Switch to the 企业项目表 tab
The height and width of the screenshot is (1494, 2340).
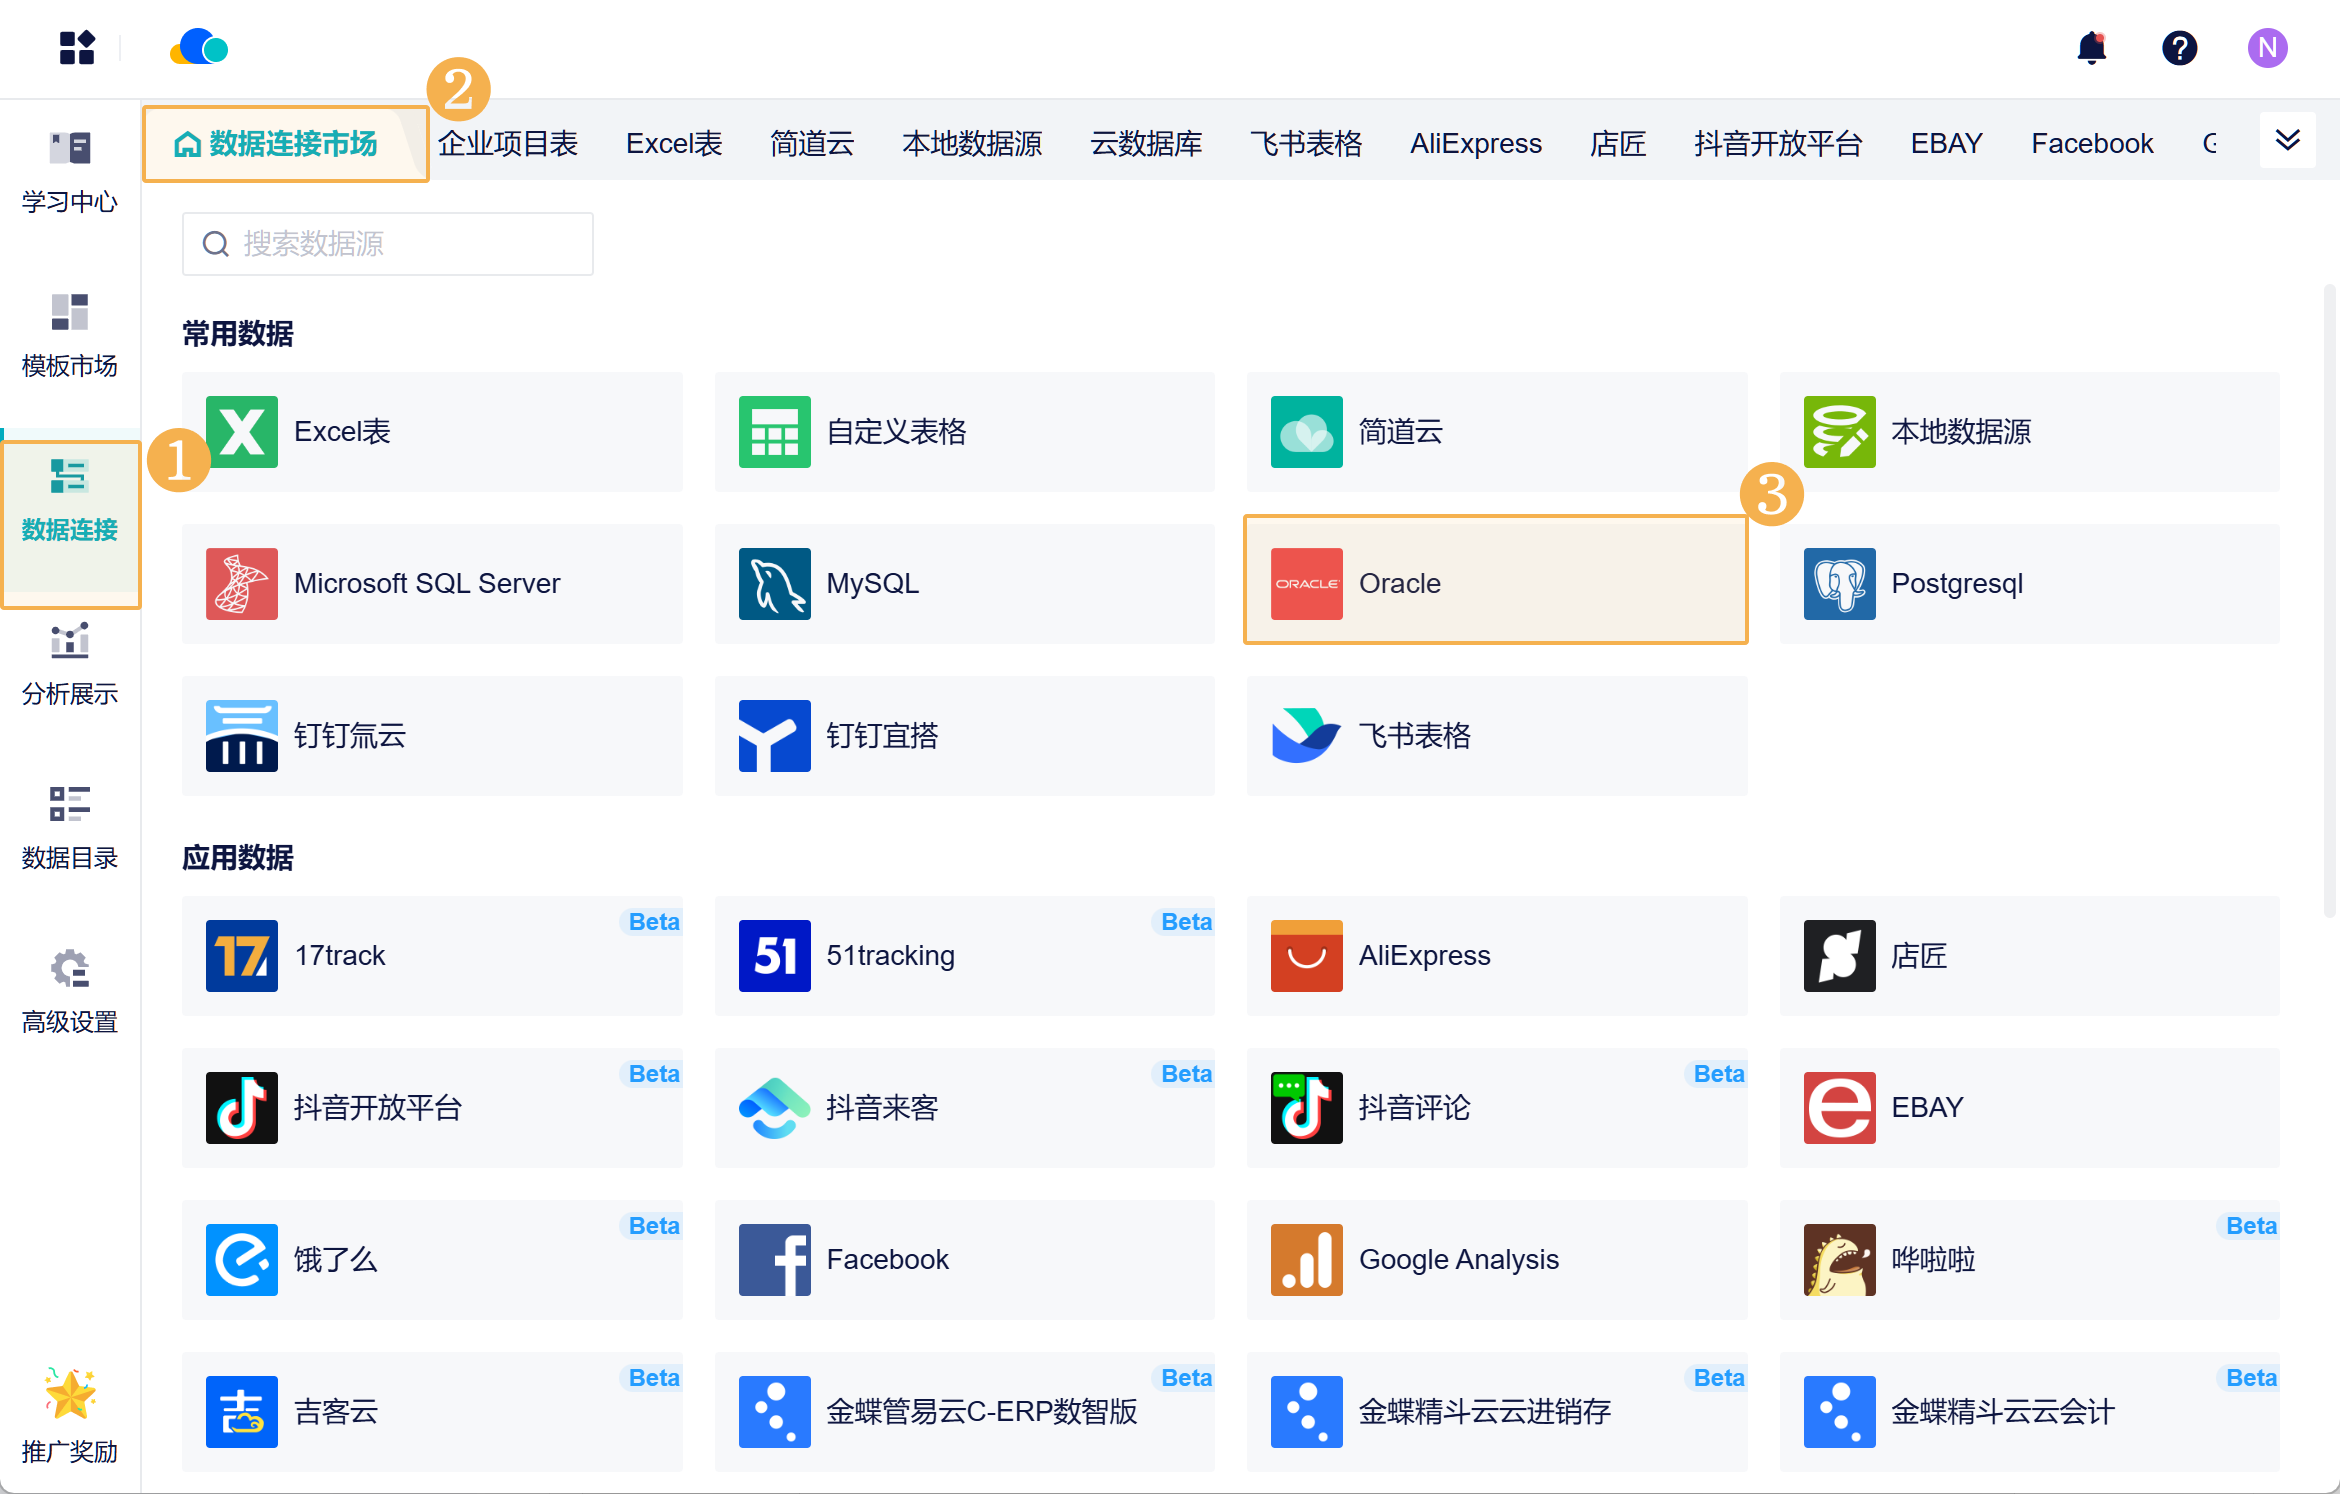pyautogui.click(x=508, y=144)
